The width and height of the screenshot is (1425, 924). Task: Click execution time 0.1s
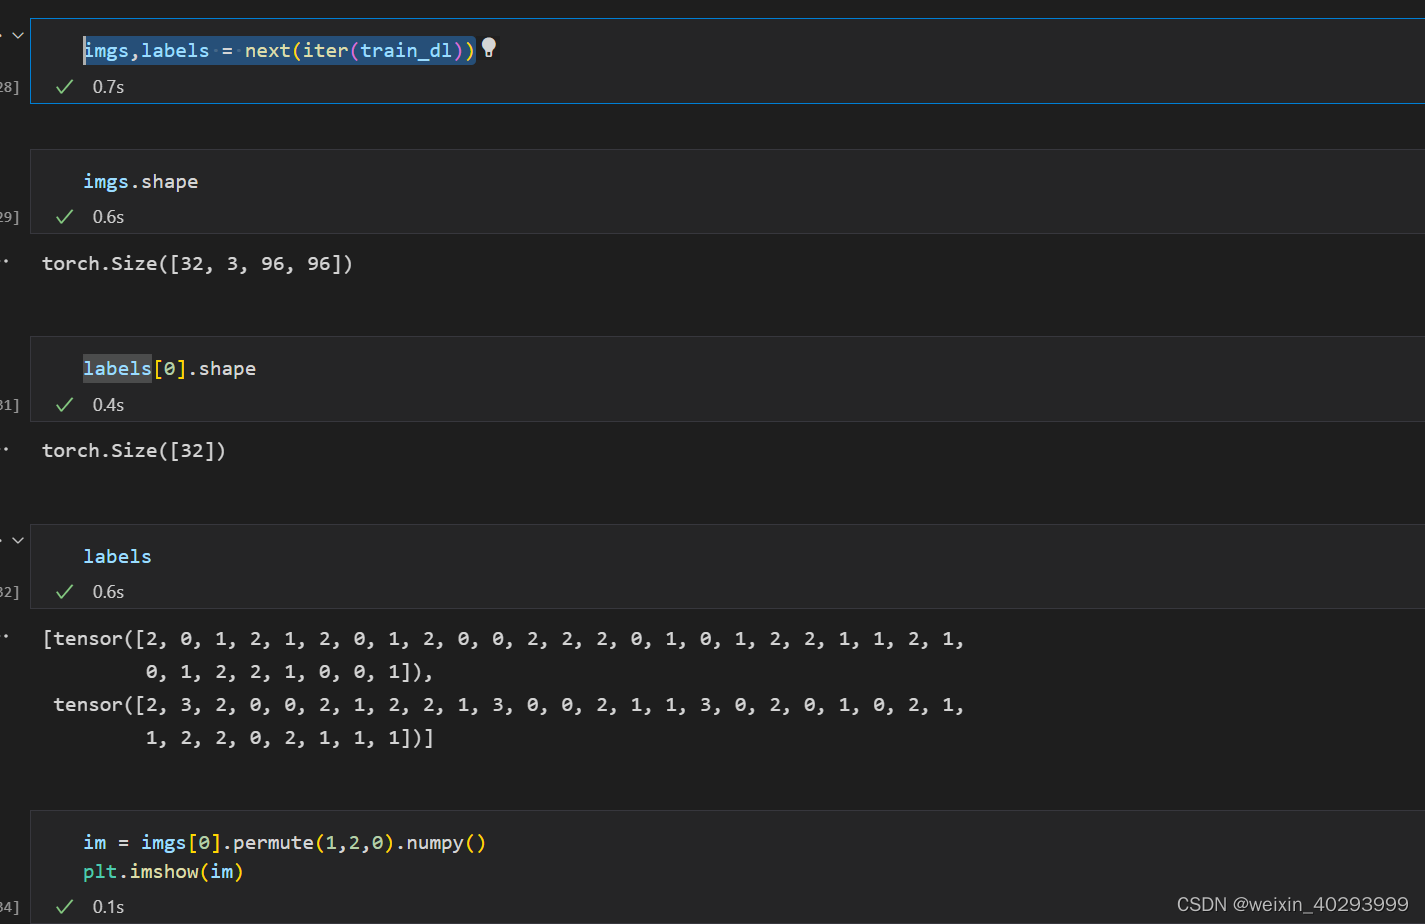tap(108, 907)
